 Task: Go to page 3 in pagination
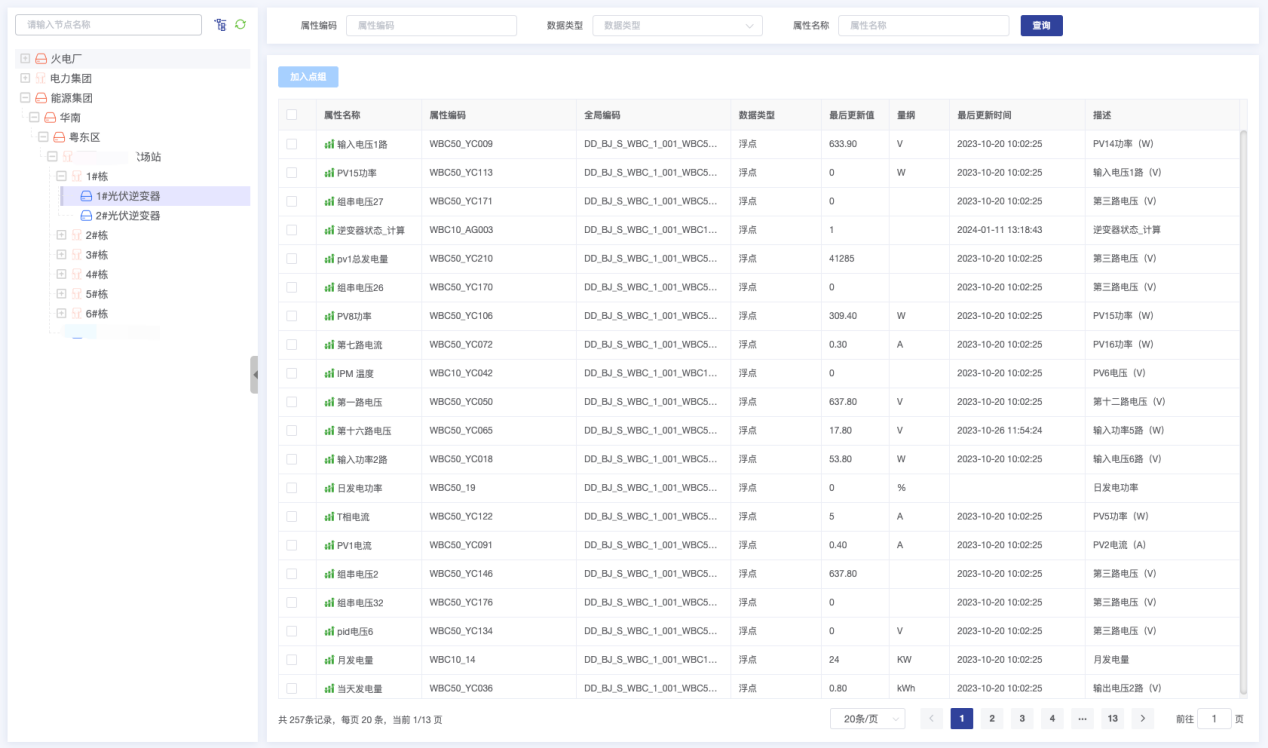tap(1021, 719)
